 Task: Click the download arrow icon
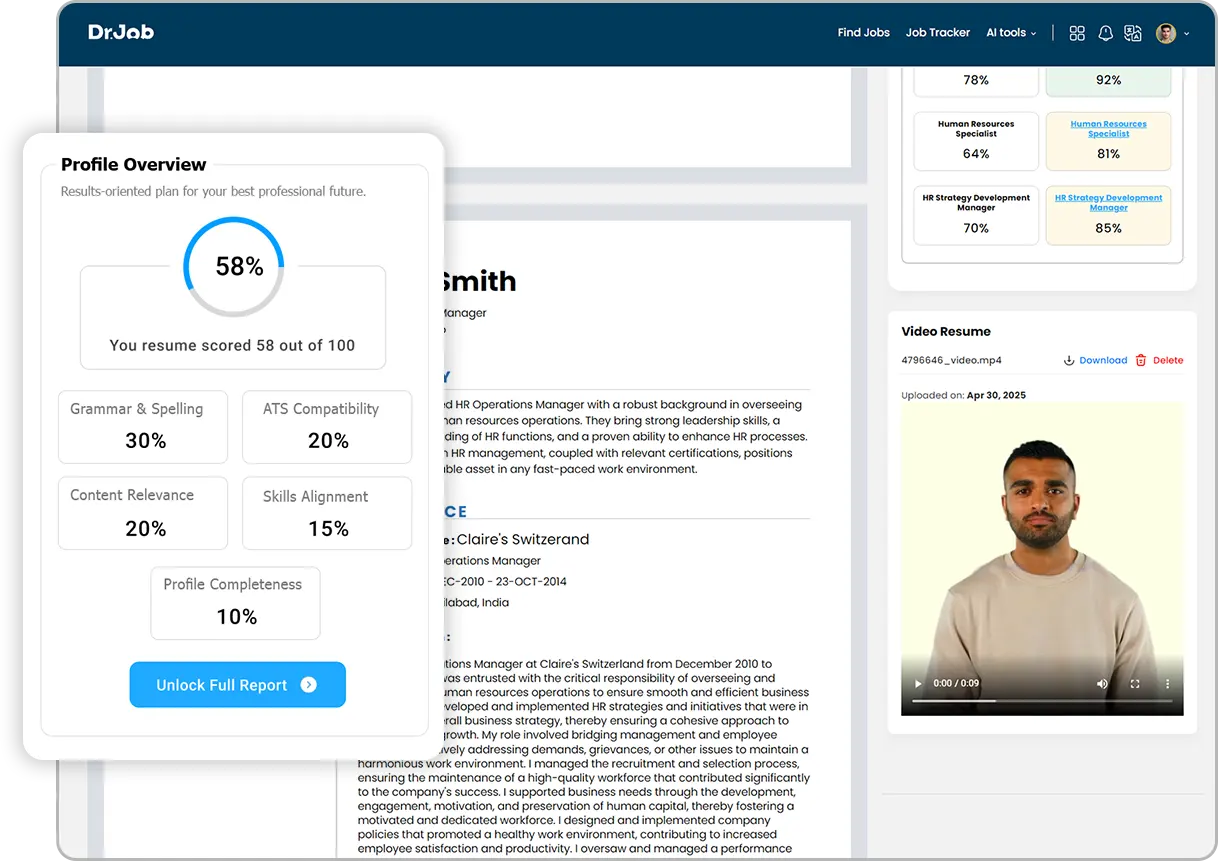[1068, 360]
